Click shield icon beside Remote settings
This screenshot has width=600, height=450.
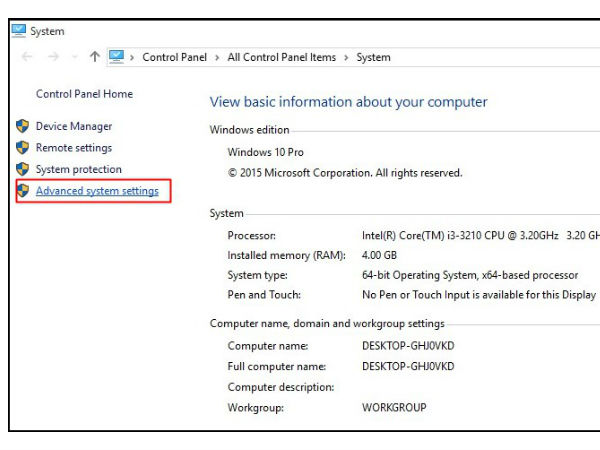coord(23,147)
